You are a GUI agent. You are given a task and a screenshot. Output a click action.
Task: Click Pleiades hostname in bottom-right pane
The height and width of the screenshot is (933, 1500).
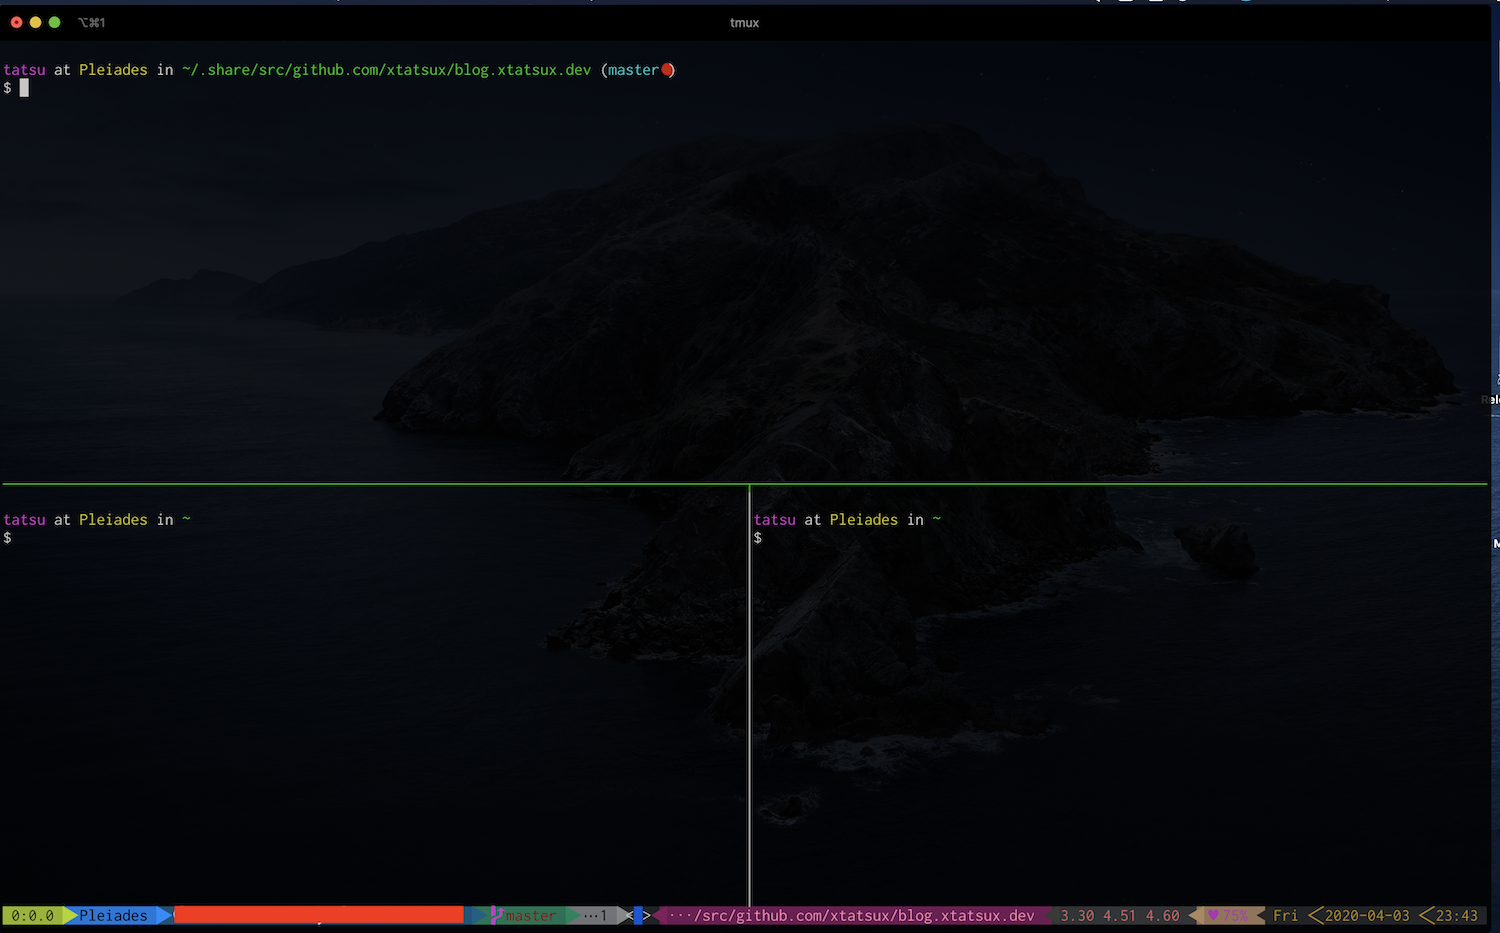(x=863, y=520)
